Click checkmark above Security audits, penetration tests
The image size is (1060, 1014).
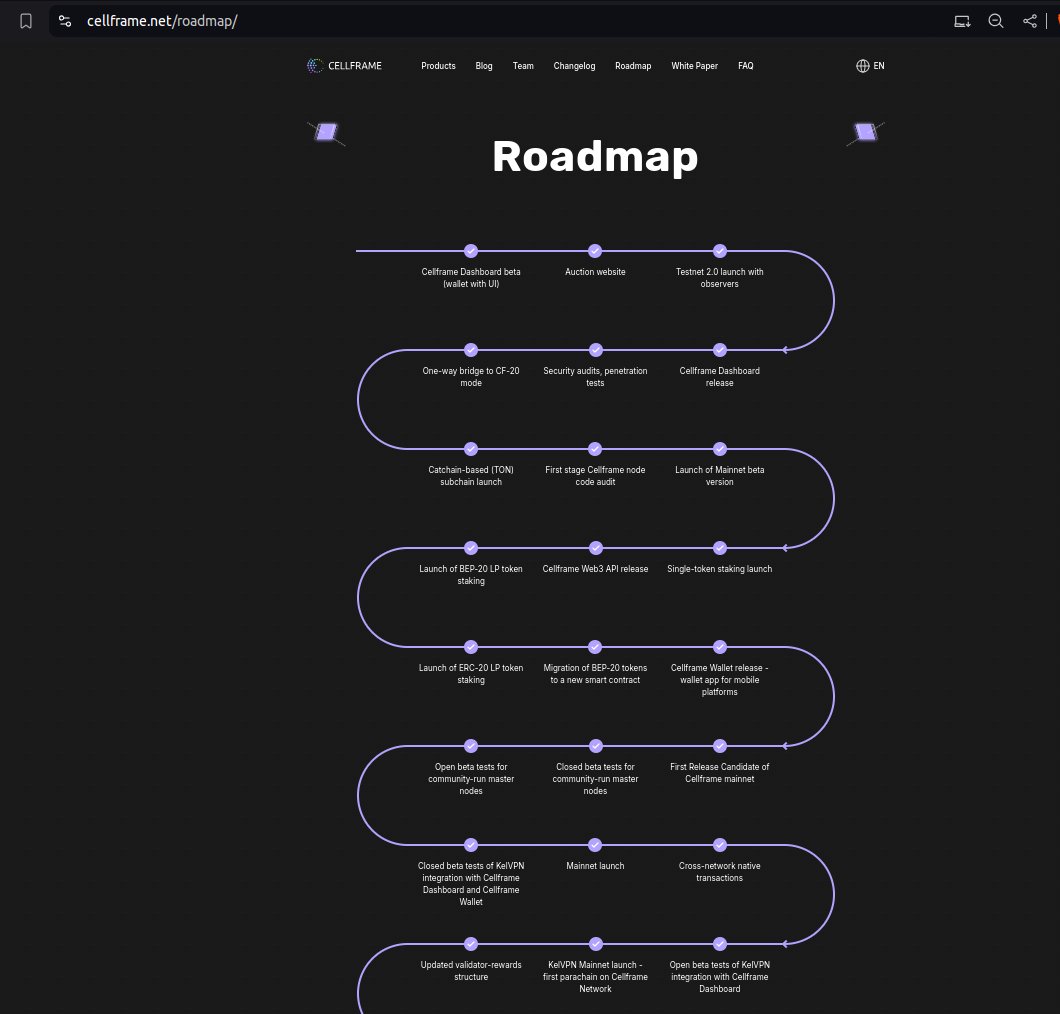coord(596,349)
